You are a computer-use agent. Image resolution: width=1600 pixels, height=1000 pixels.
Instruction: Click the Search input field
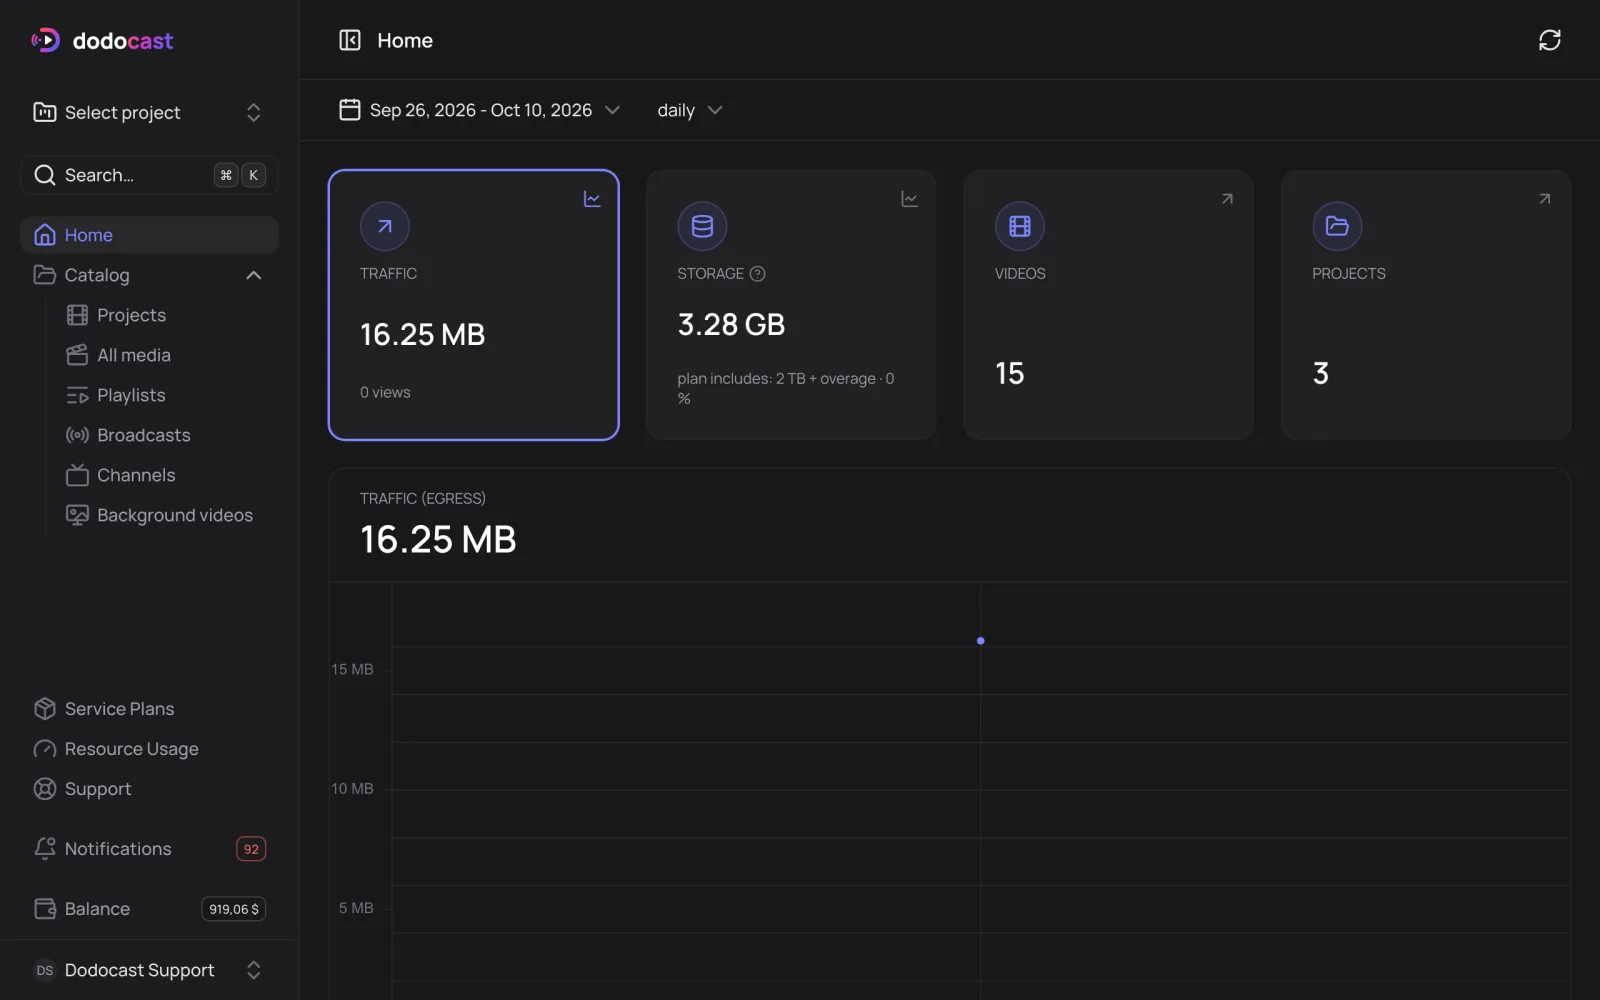(149, 175)
